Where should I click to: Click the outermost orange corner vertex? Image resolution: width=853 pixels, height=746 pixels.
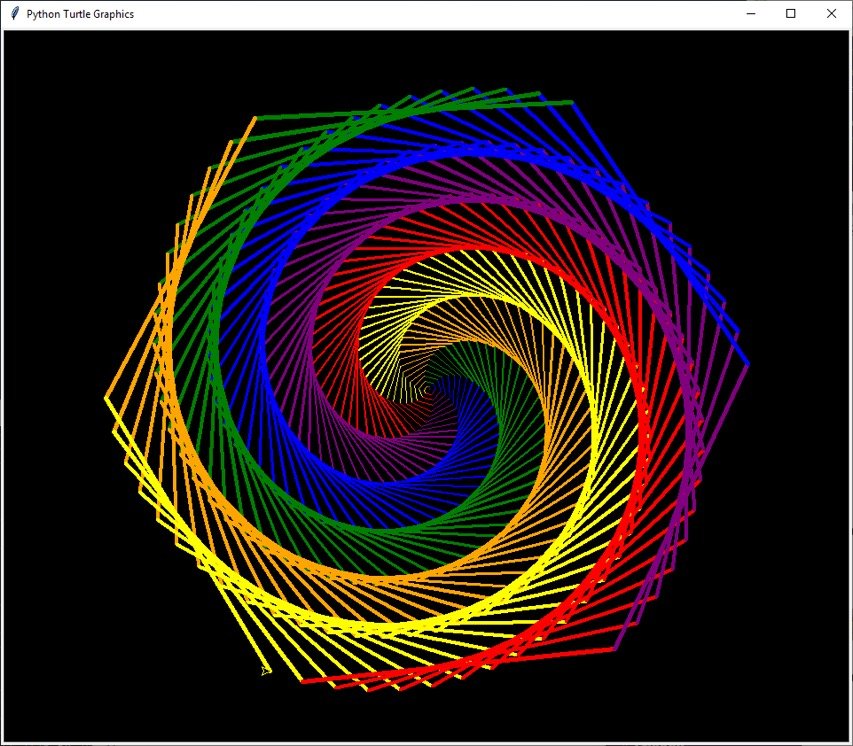pos(106,398)
